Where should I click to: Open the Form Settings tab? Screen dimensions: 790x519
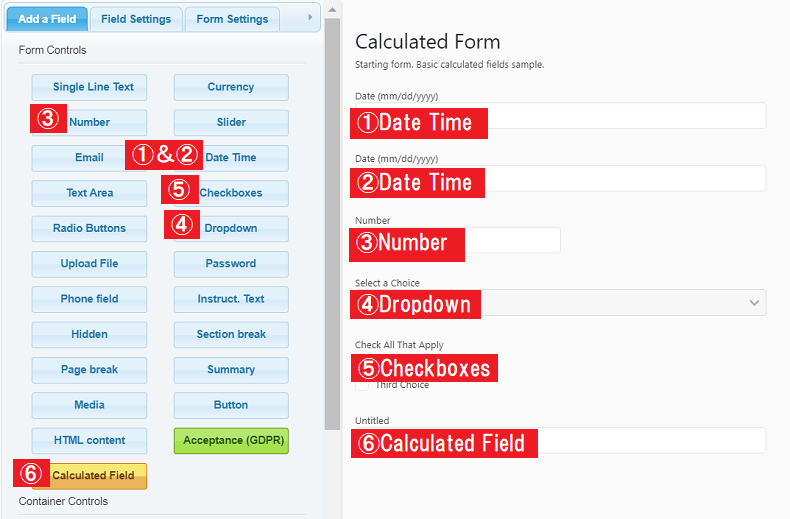pyautogui.click(x=232, y=19)
